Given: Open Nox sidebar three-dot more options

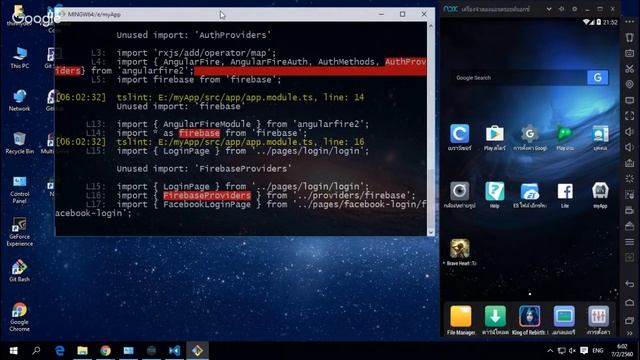Looking at the screenshot, I should coord(629,22).
